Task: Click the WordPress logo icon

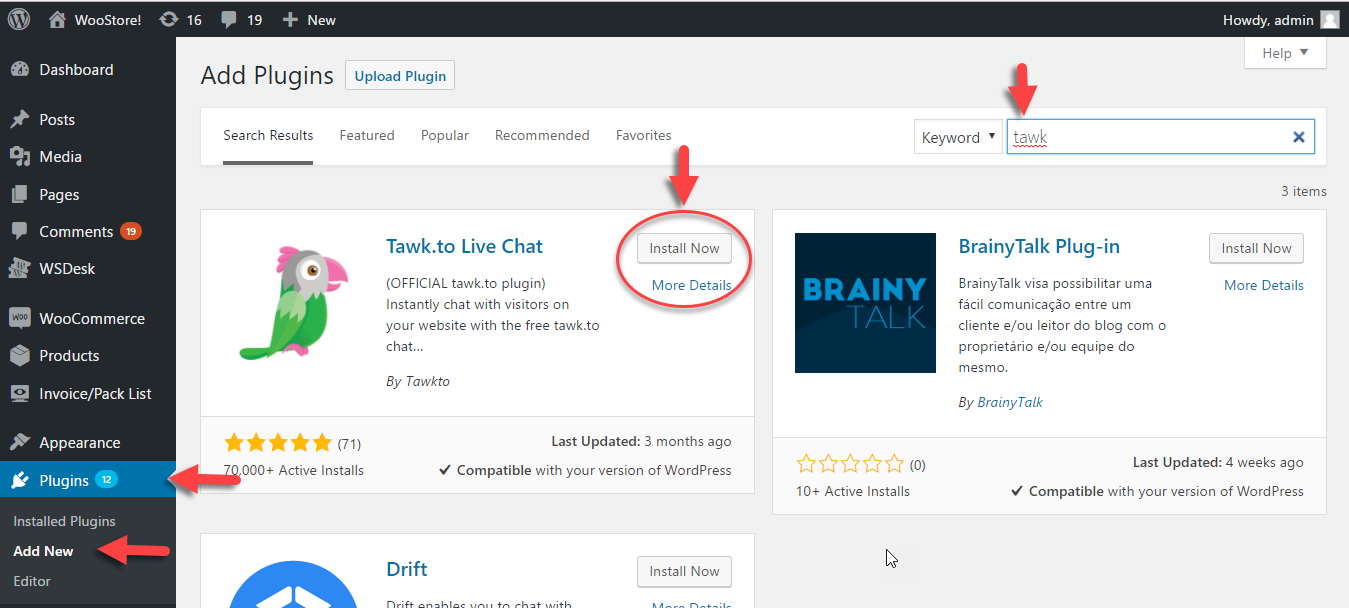Action: coord(19,19)
